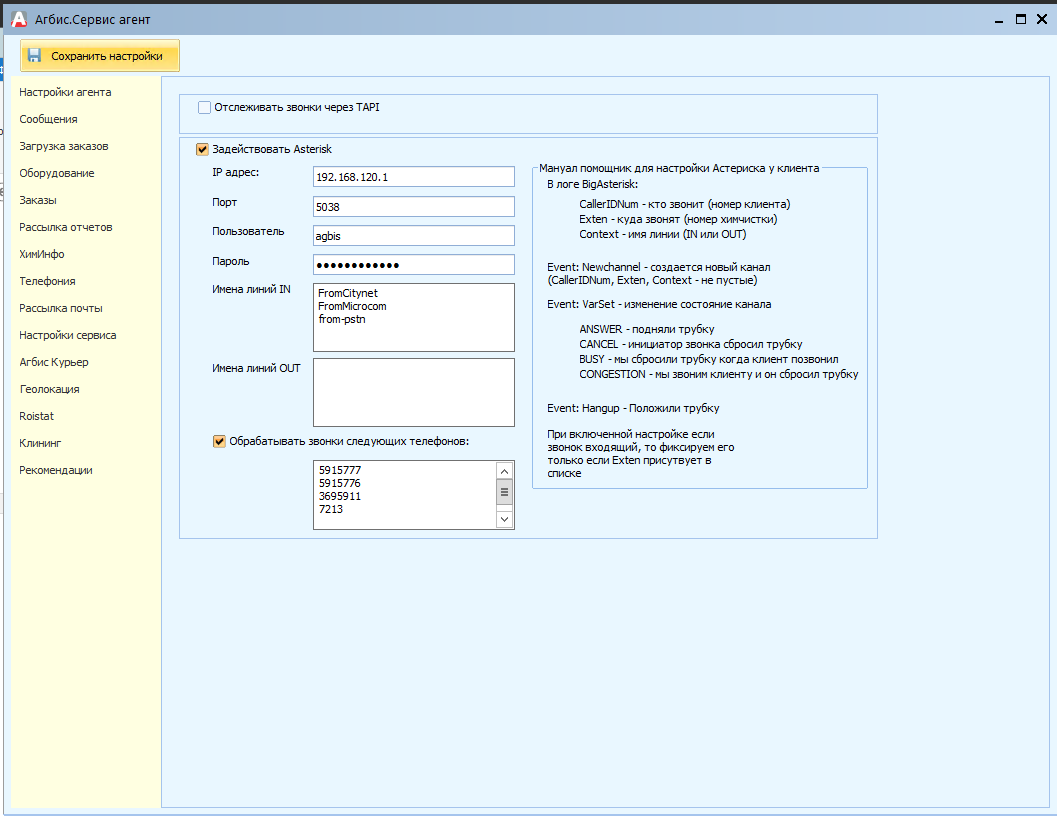Minimize the Агбис.Сервис агент window

click(999, 20)
